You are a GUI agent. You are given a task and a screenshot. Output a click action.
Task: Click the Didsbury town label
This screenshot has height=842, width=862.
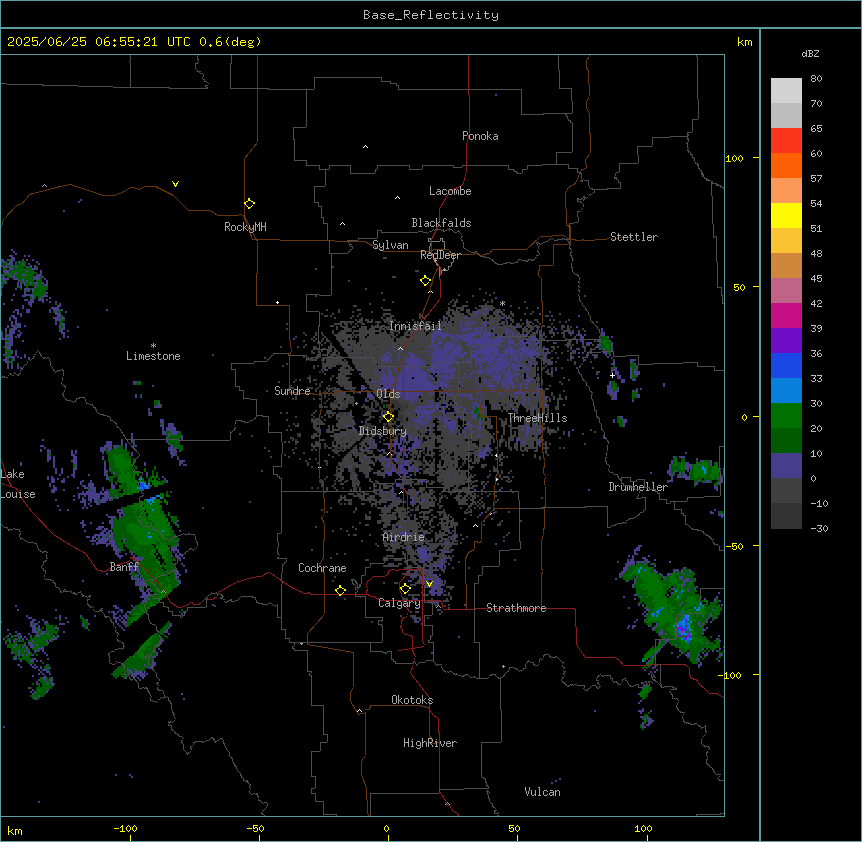click(383, 431)
